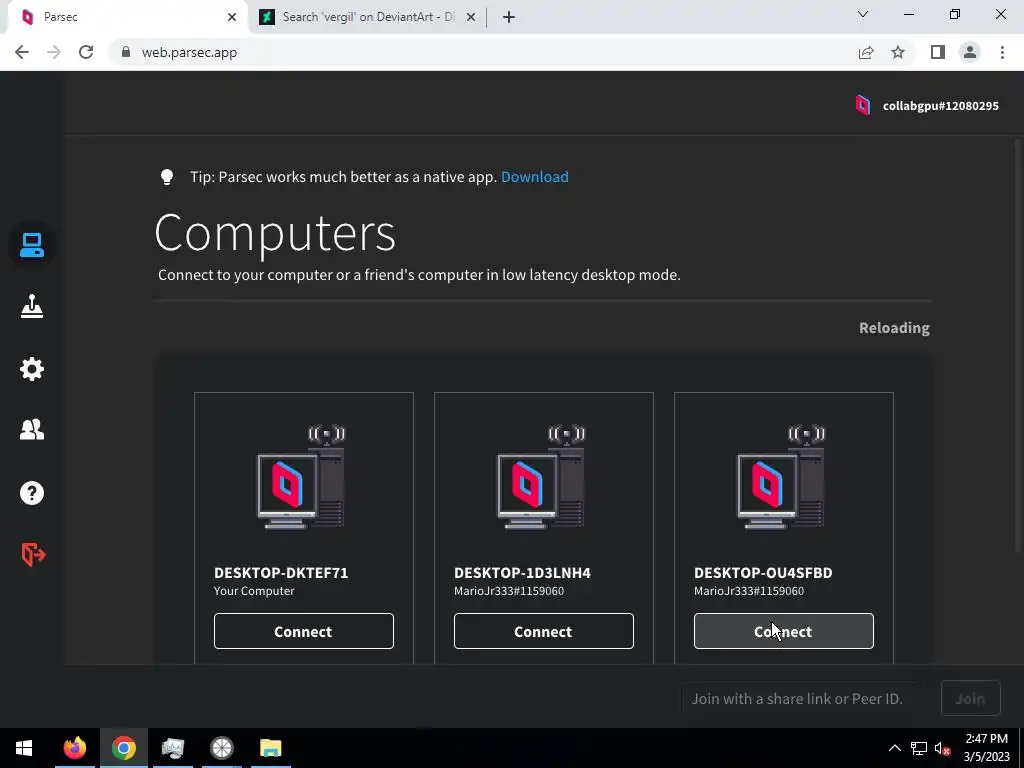Click the red Log out icon
This screenshot has width=1024, height=768.
tap(33, 554)
